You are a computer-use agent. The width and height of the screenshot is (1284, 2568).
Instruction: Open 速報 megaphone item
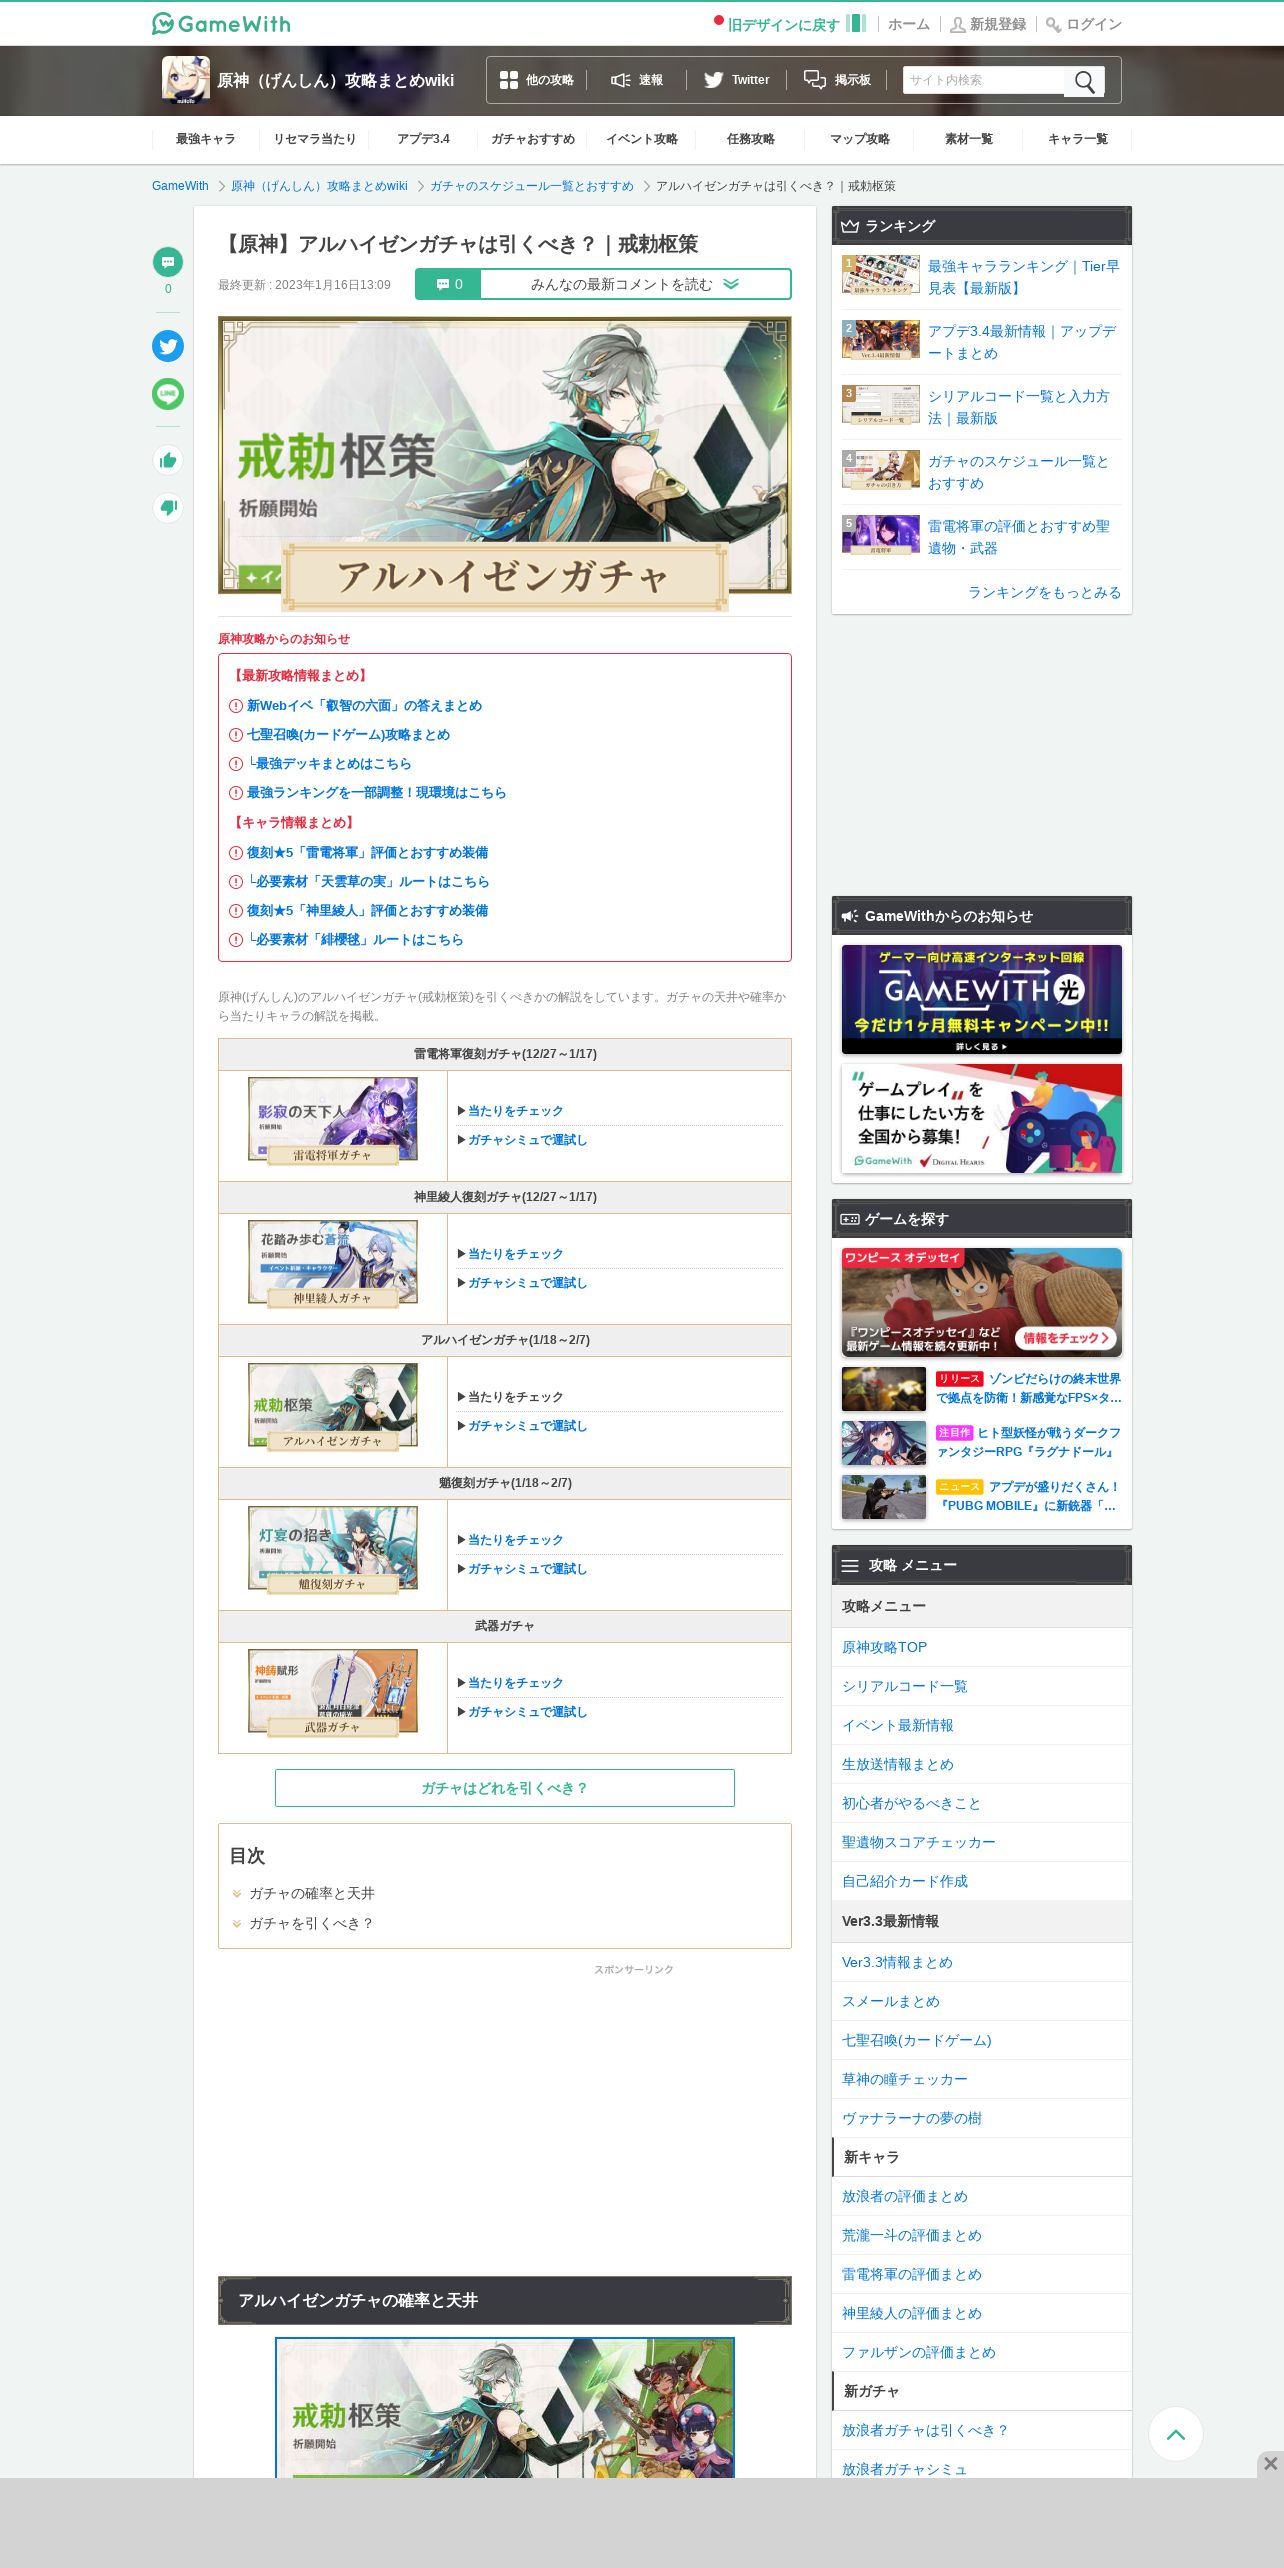pyautogui.click(x=637, y=80)
